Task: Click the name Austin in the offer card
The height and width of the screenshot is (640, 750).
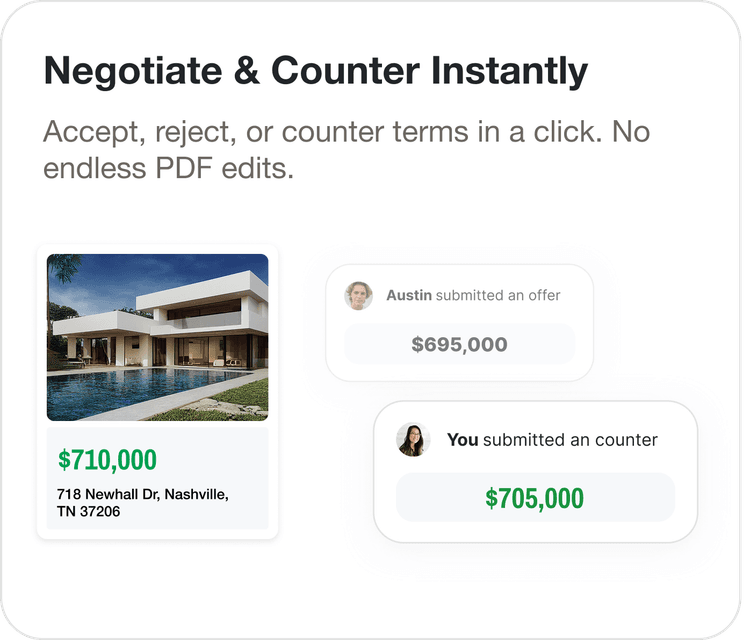Action: tap(409, 295)
